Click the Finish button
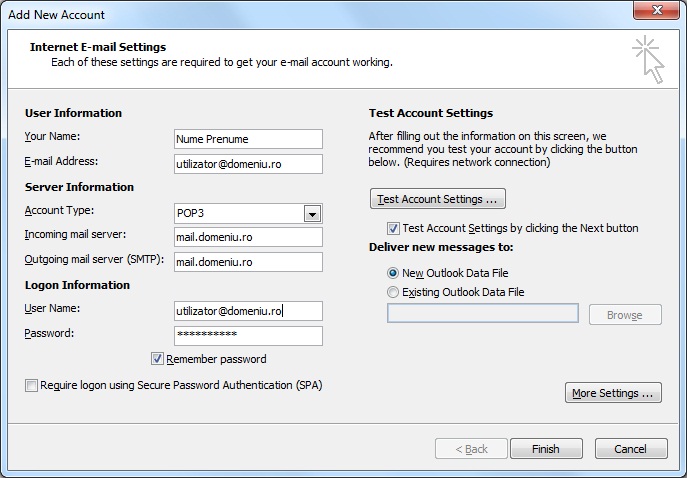 546,449
